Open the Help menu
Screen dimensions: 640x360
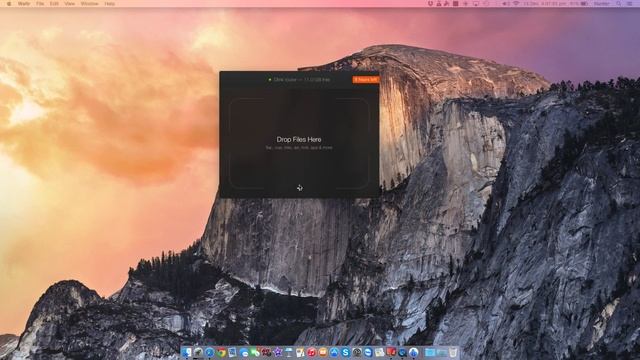pyautogui.click(x=109, y=4)
